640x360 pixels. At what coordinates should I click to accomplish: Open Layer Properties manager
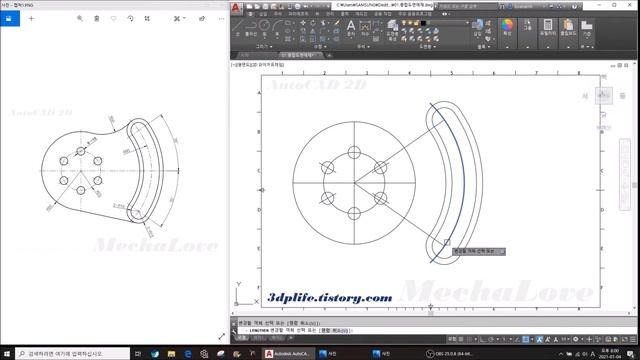(392, 29)
